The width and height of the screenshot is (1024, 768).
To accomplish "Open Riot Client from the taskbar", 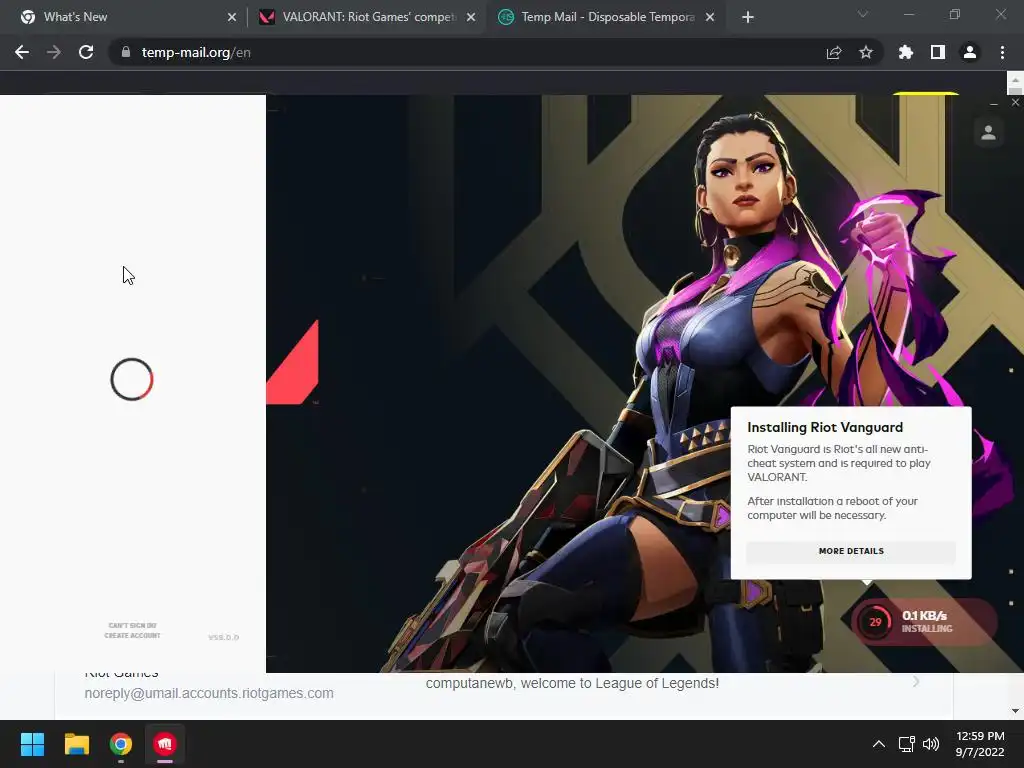I will click(x=165, y=744).
